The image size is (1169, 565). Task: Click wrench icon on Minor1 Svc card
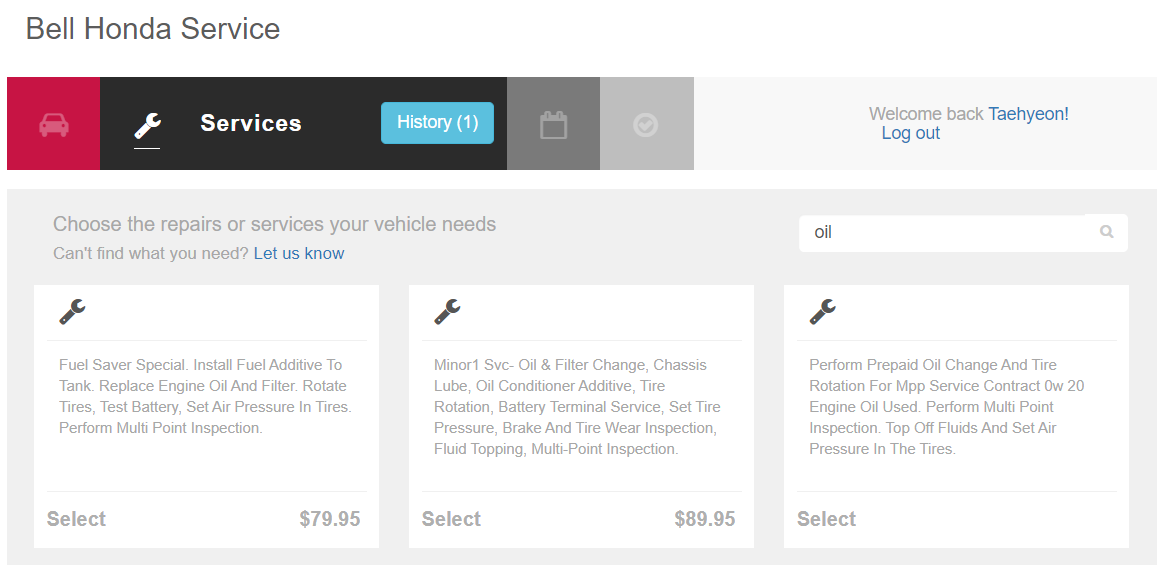tap(447, 312)
